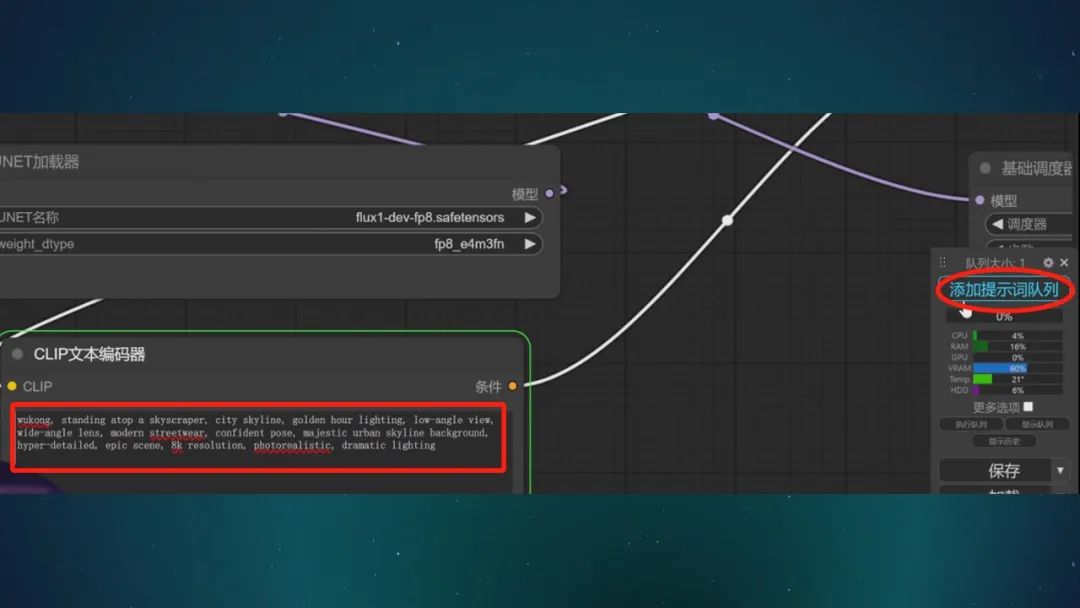Viewport: 1080px width, 608px height.
Task: Click the VRAM 60% usage bar
Action: (1017, 368)
